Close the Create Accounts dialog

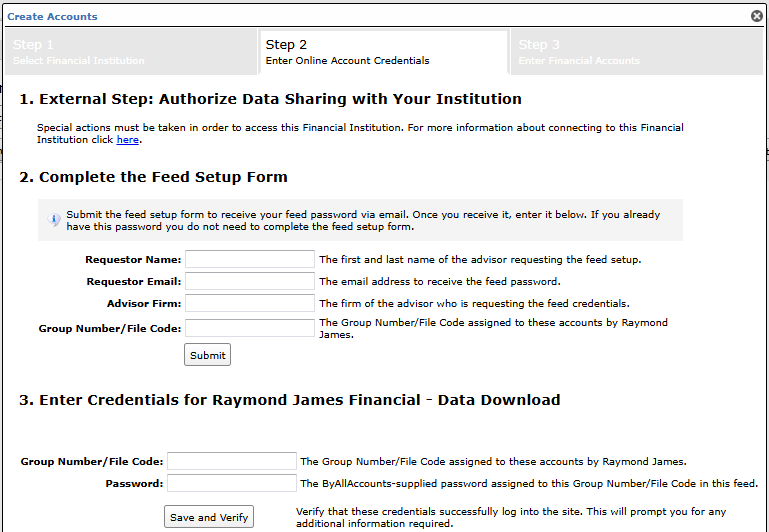coord(757,16)
